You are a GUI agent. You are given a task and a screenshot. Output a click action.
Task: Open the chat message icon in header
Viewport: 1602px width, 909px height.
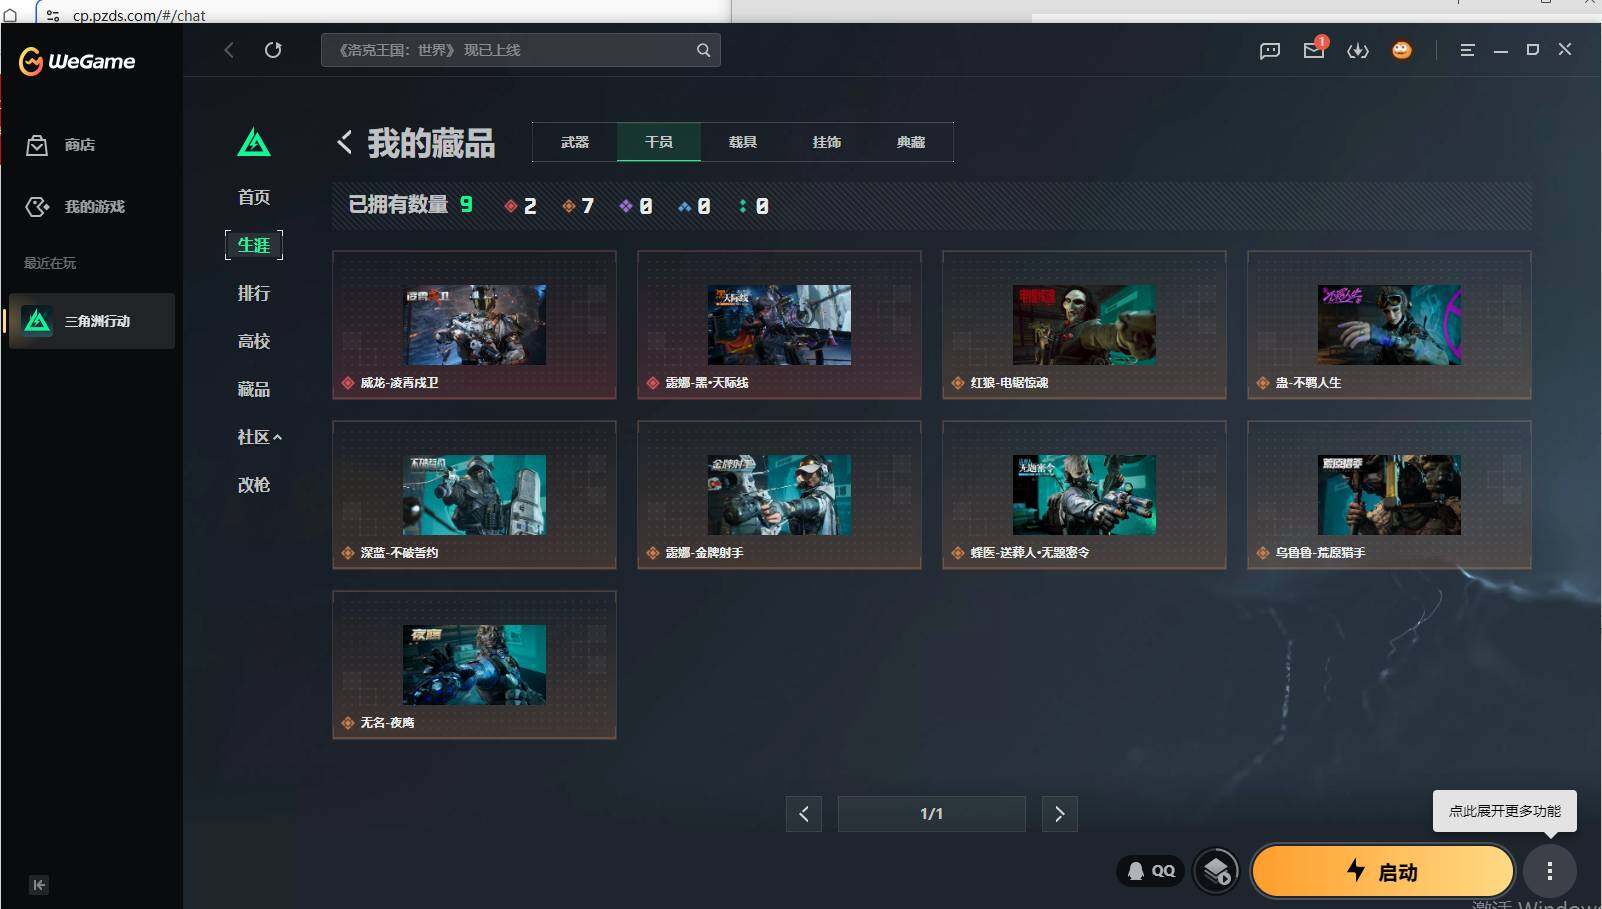pos(1270,50)
